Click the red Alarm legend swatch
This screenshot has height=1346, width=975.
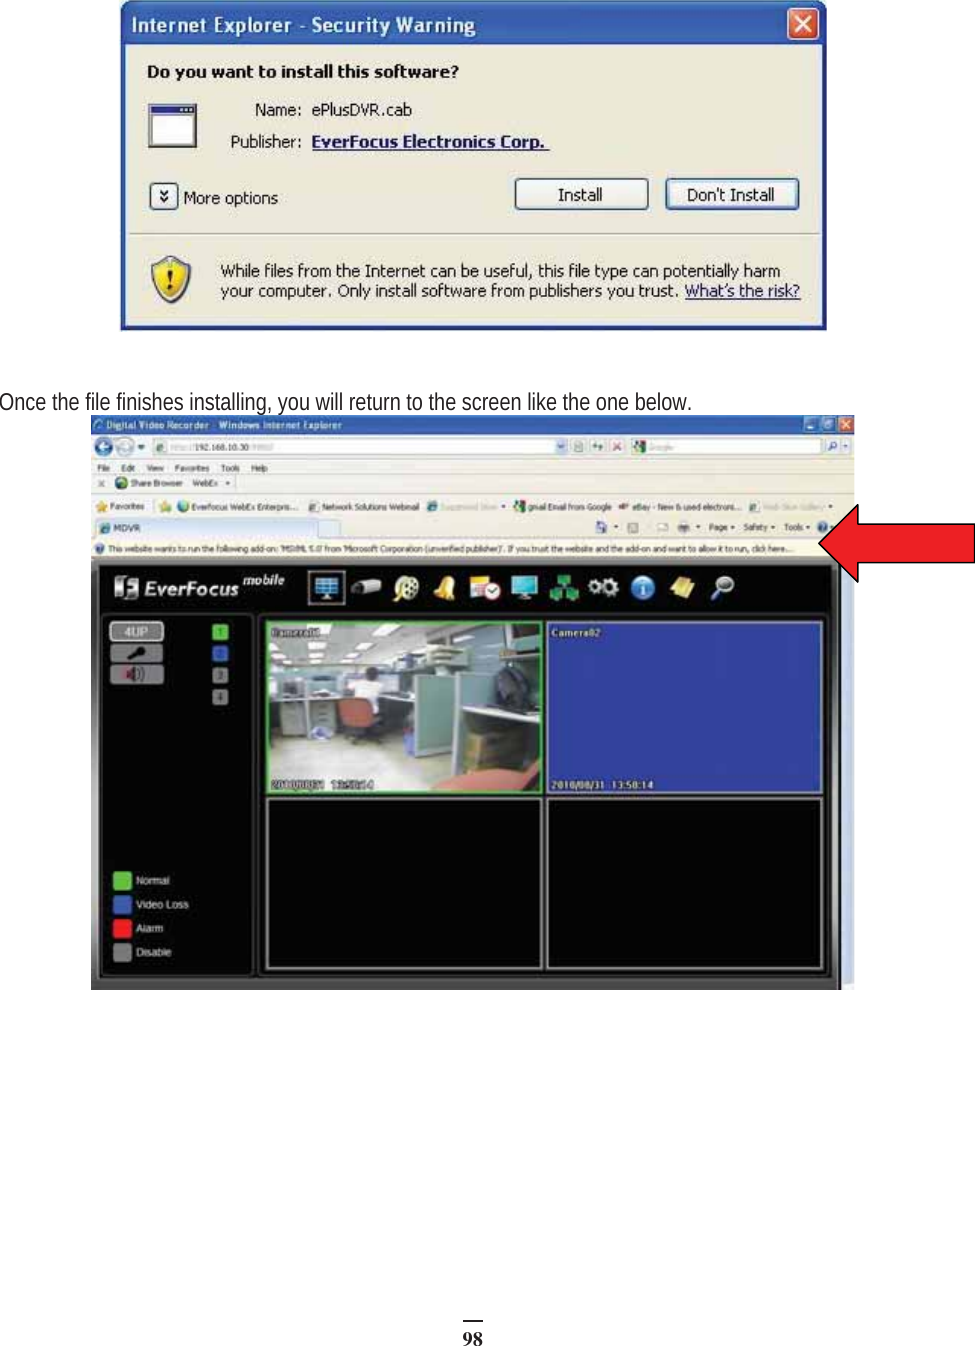click(122, 929)
